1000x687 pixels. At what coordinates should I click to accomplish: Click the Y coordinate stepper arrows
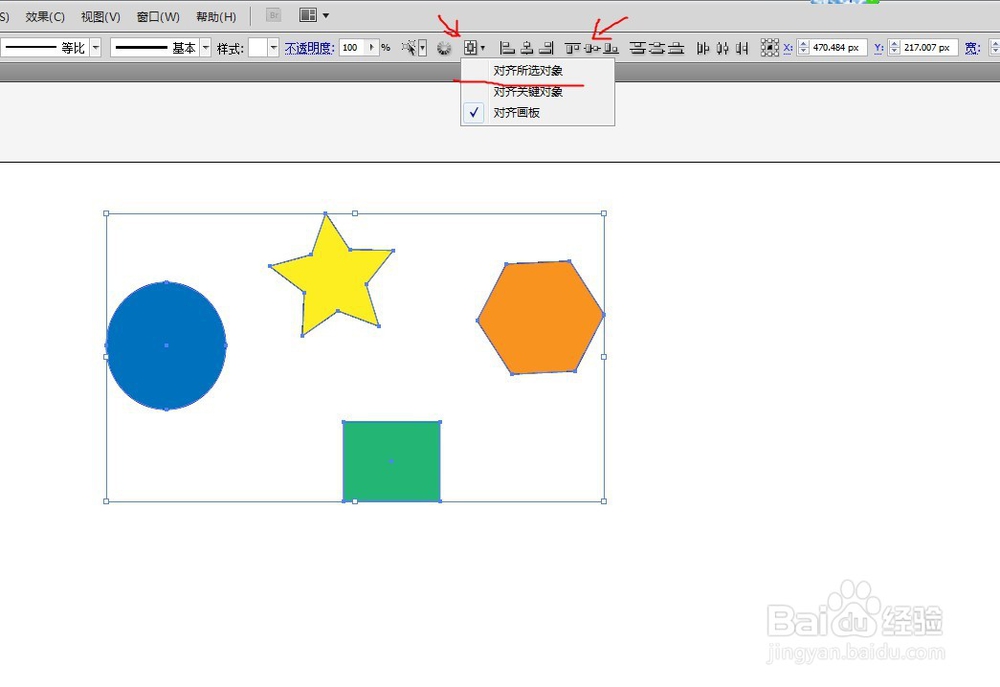click(895, 47)
